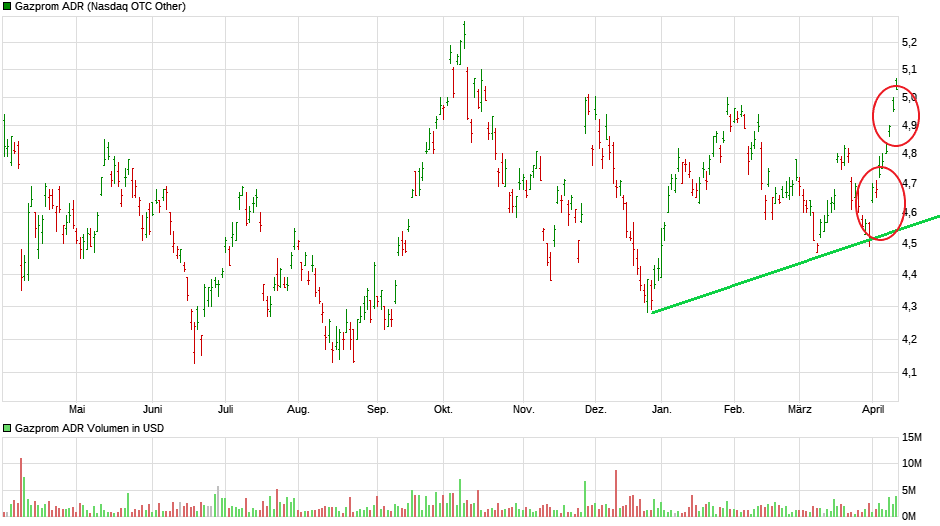This screenshot has height=526, width=940.
Task: Click the tallest red volume bar in early May
Action: [21, 487]
